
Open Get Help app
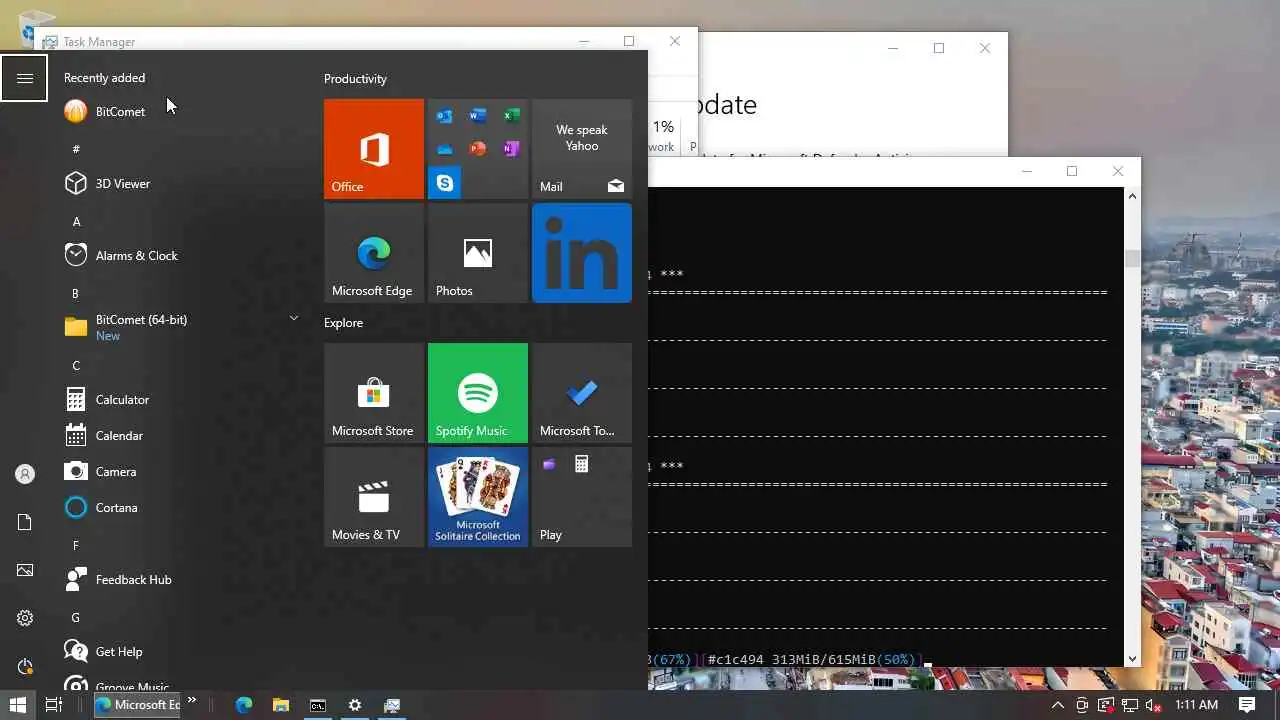(x=180, y=652)
